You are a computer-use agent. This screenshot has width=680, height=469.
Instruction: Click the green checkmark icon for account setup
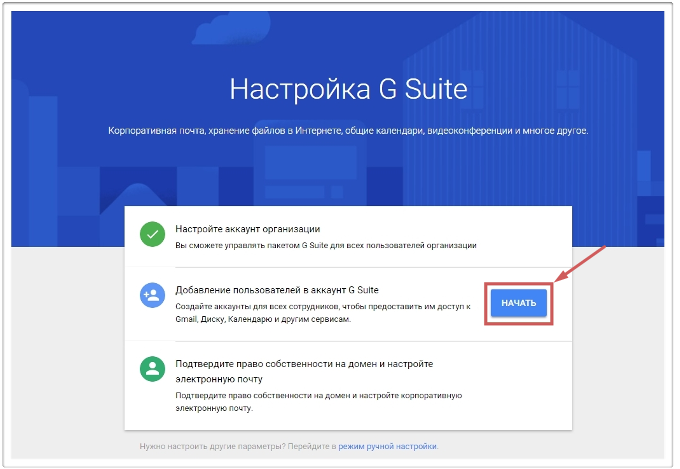(x=152, y=235)
